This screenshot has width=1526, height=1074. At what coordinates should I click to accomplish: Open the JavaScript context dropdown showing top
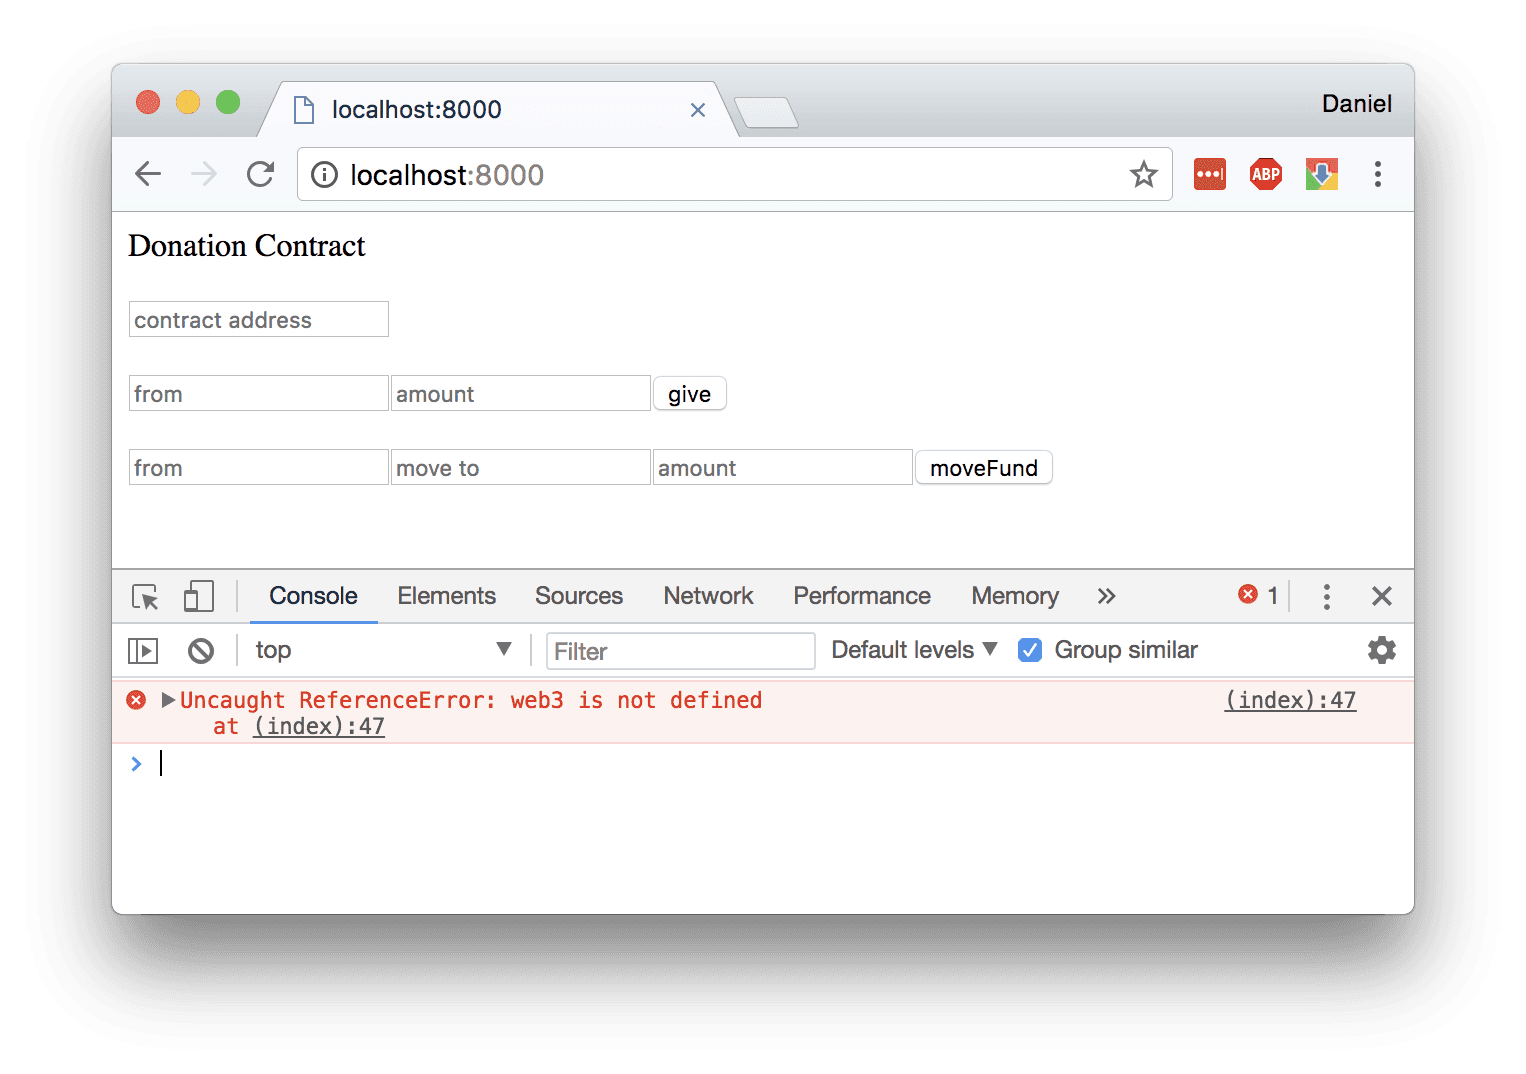click(383, 650)
